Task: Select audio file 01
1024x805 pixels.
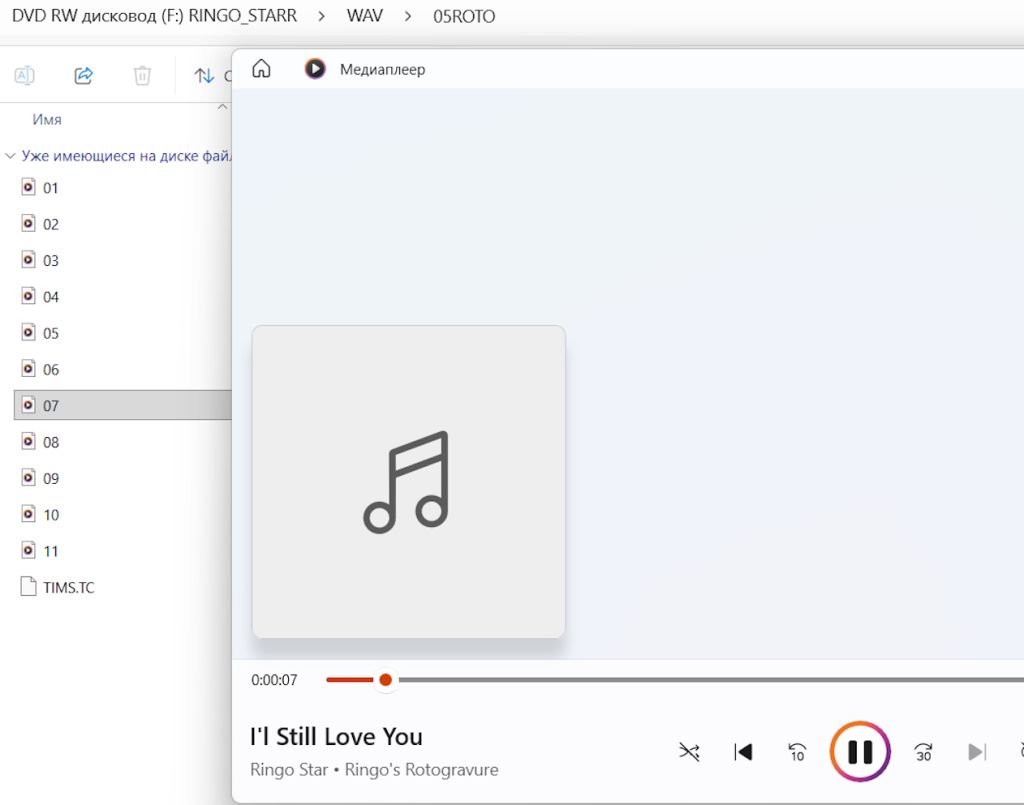Action: [122, 188]
